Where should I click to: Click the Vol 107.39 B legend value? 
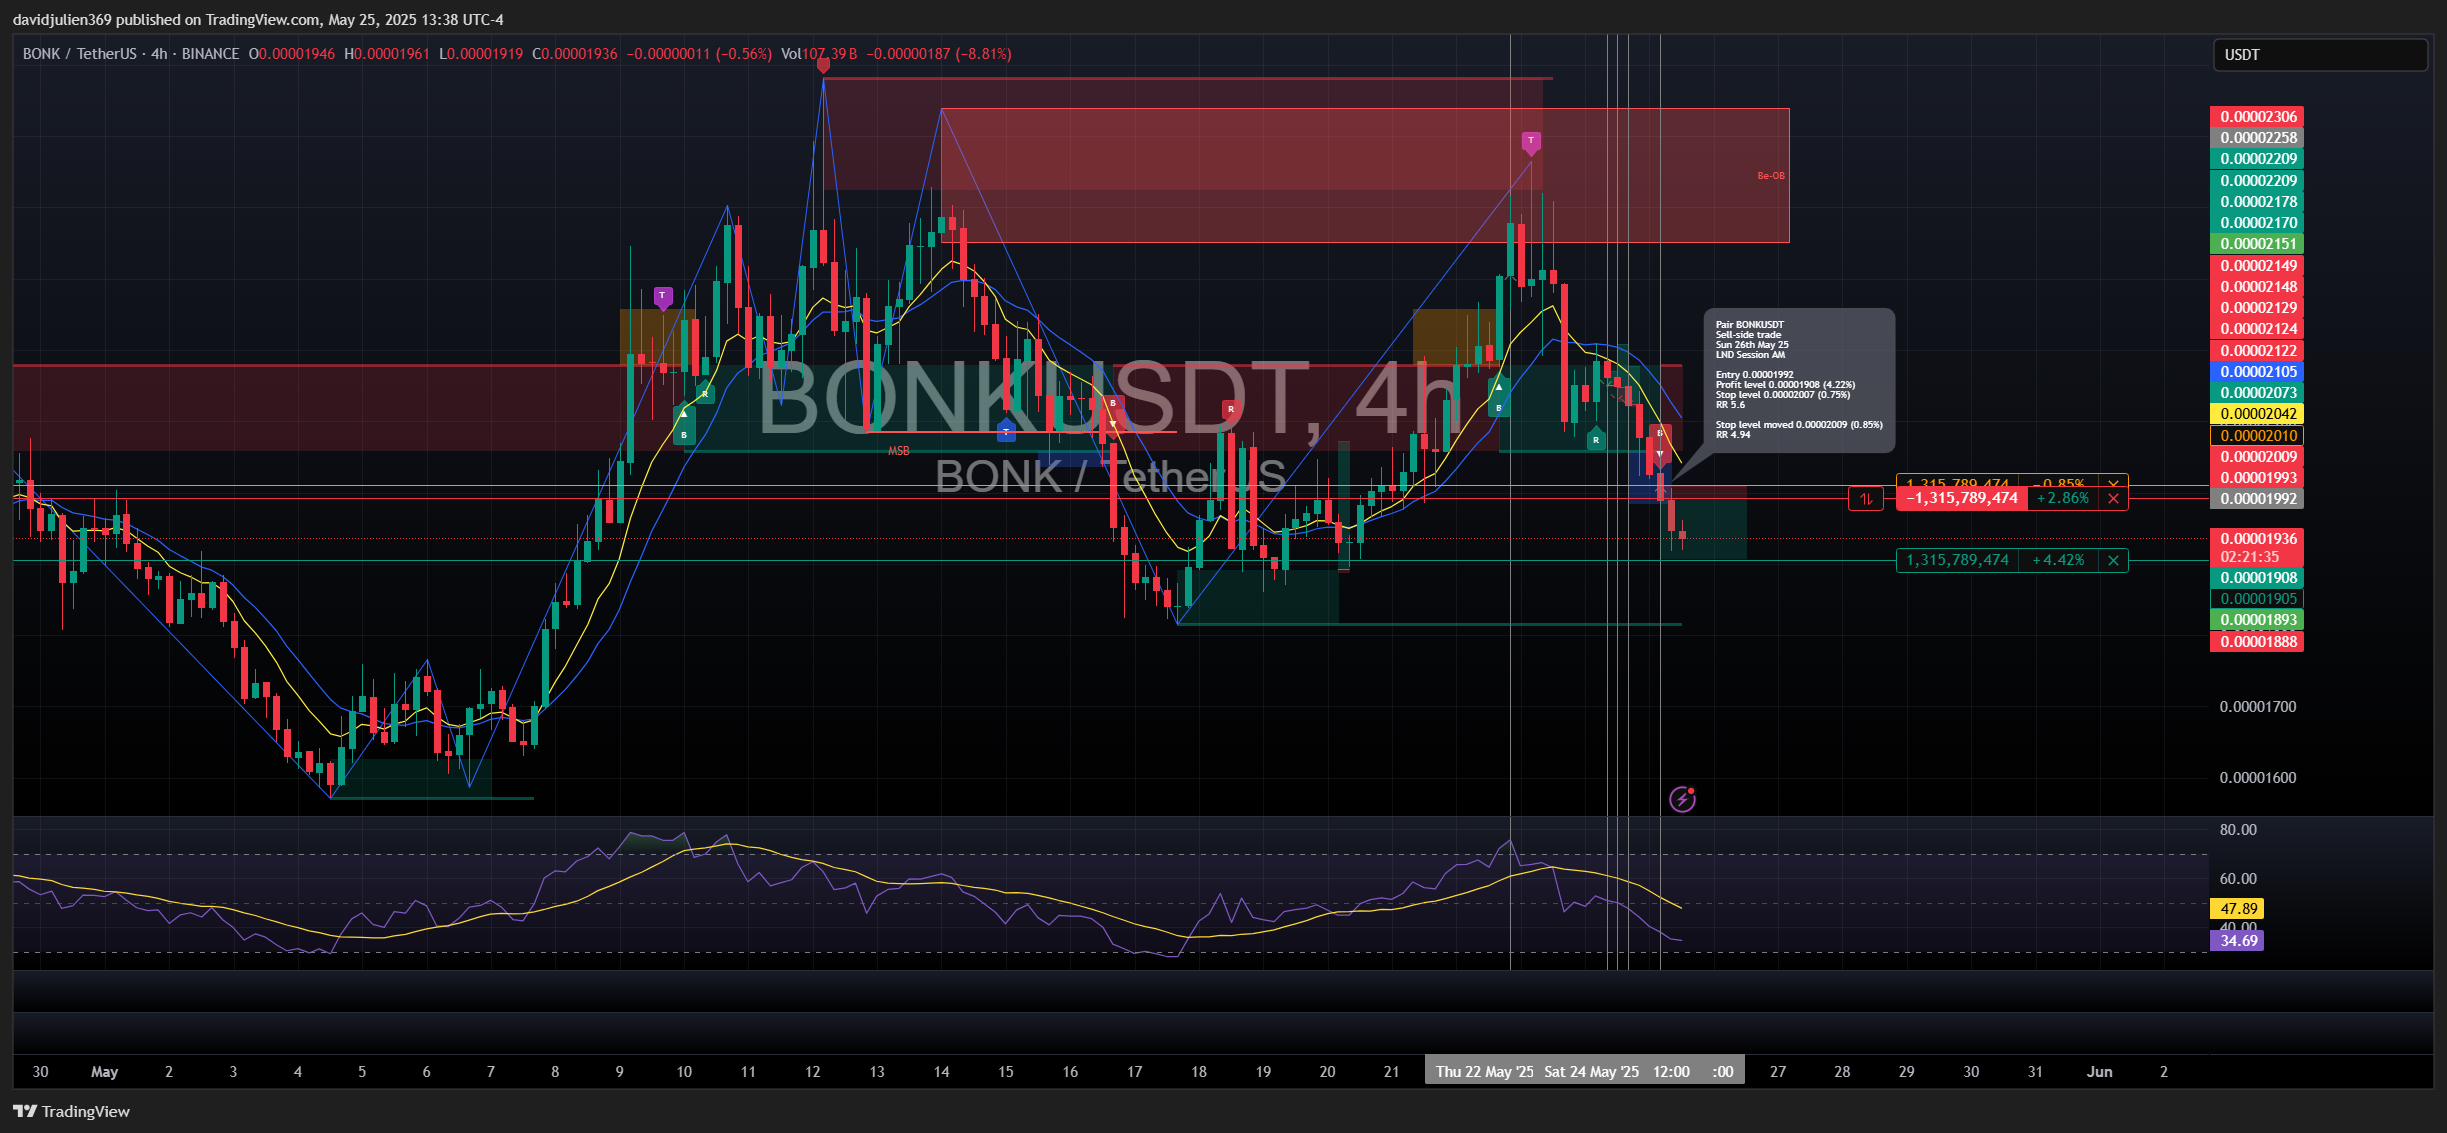(x=819, y=54)
